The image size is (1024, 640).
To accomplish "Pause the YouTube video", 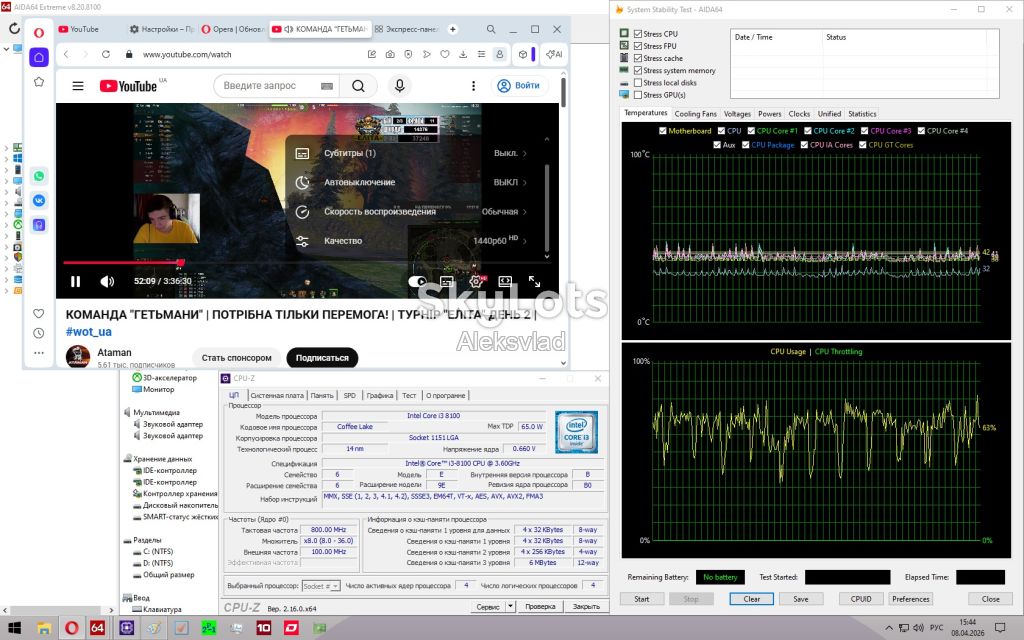I will (x=76, y=281).
